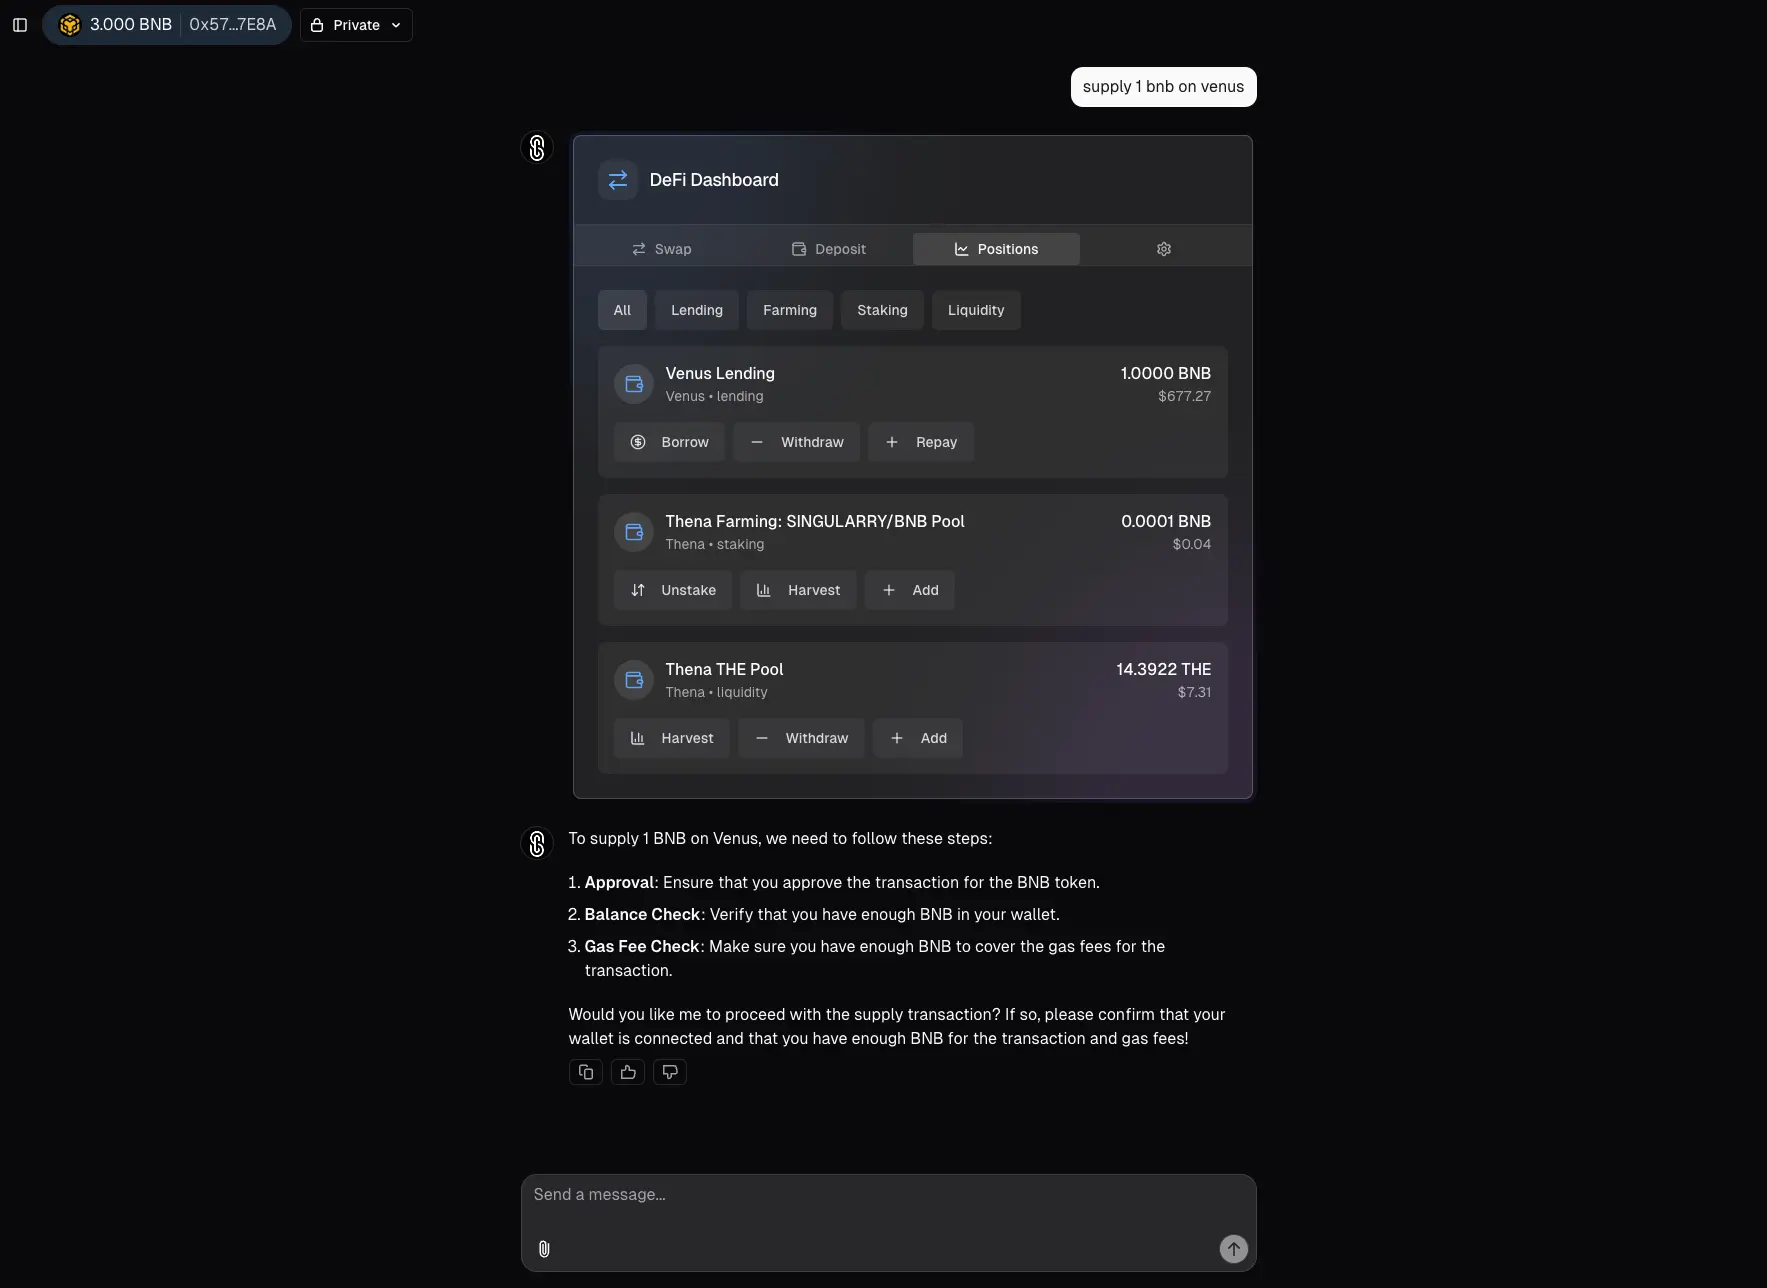Click the BNB wallet balance pill

(x=167, y=25)
